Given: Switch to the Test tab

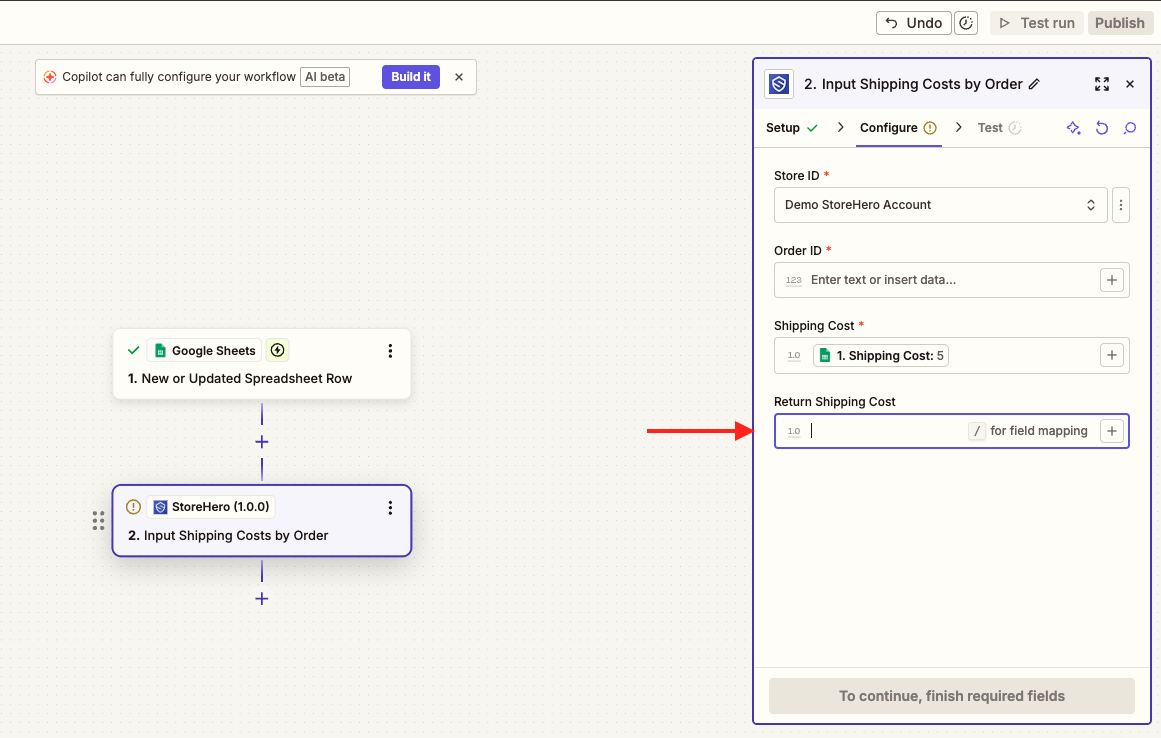Looking at the screenshot, I should [990, 128].
